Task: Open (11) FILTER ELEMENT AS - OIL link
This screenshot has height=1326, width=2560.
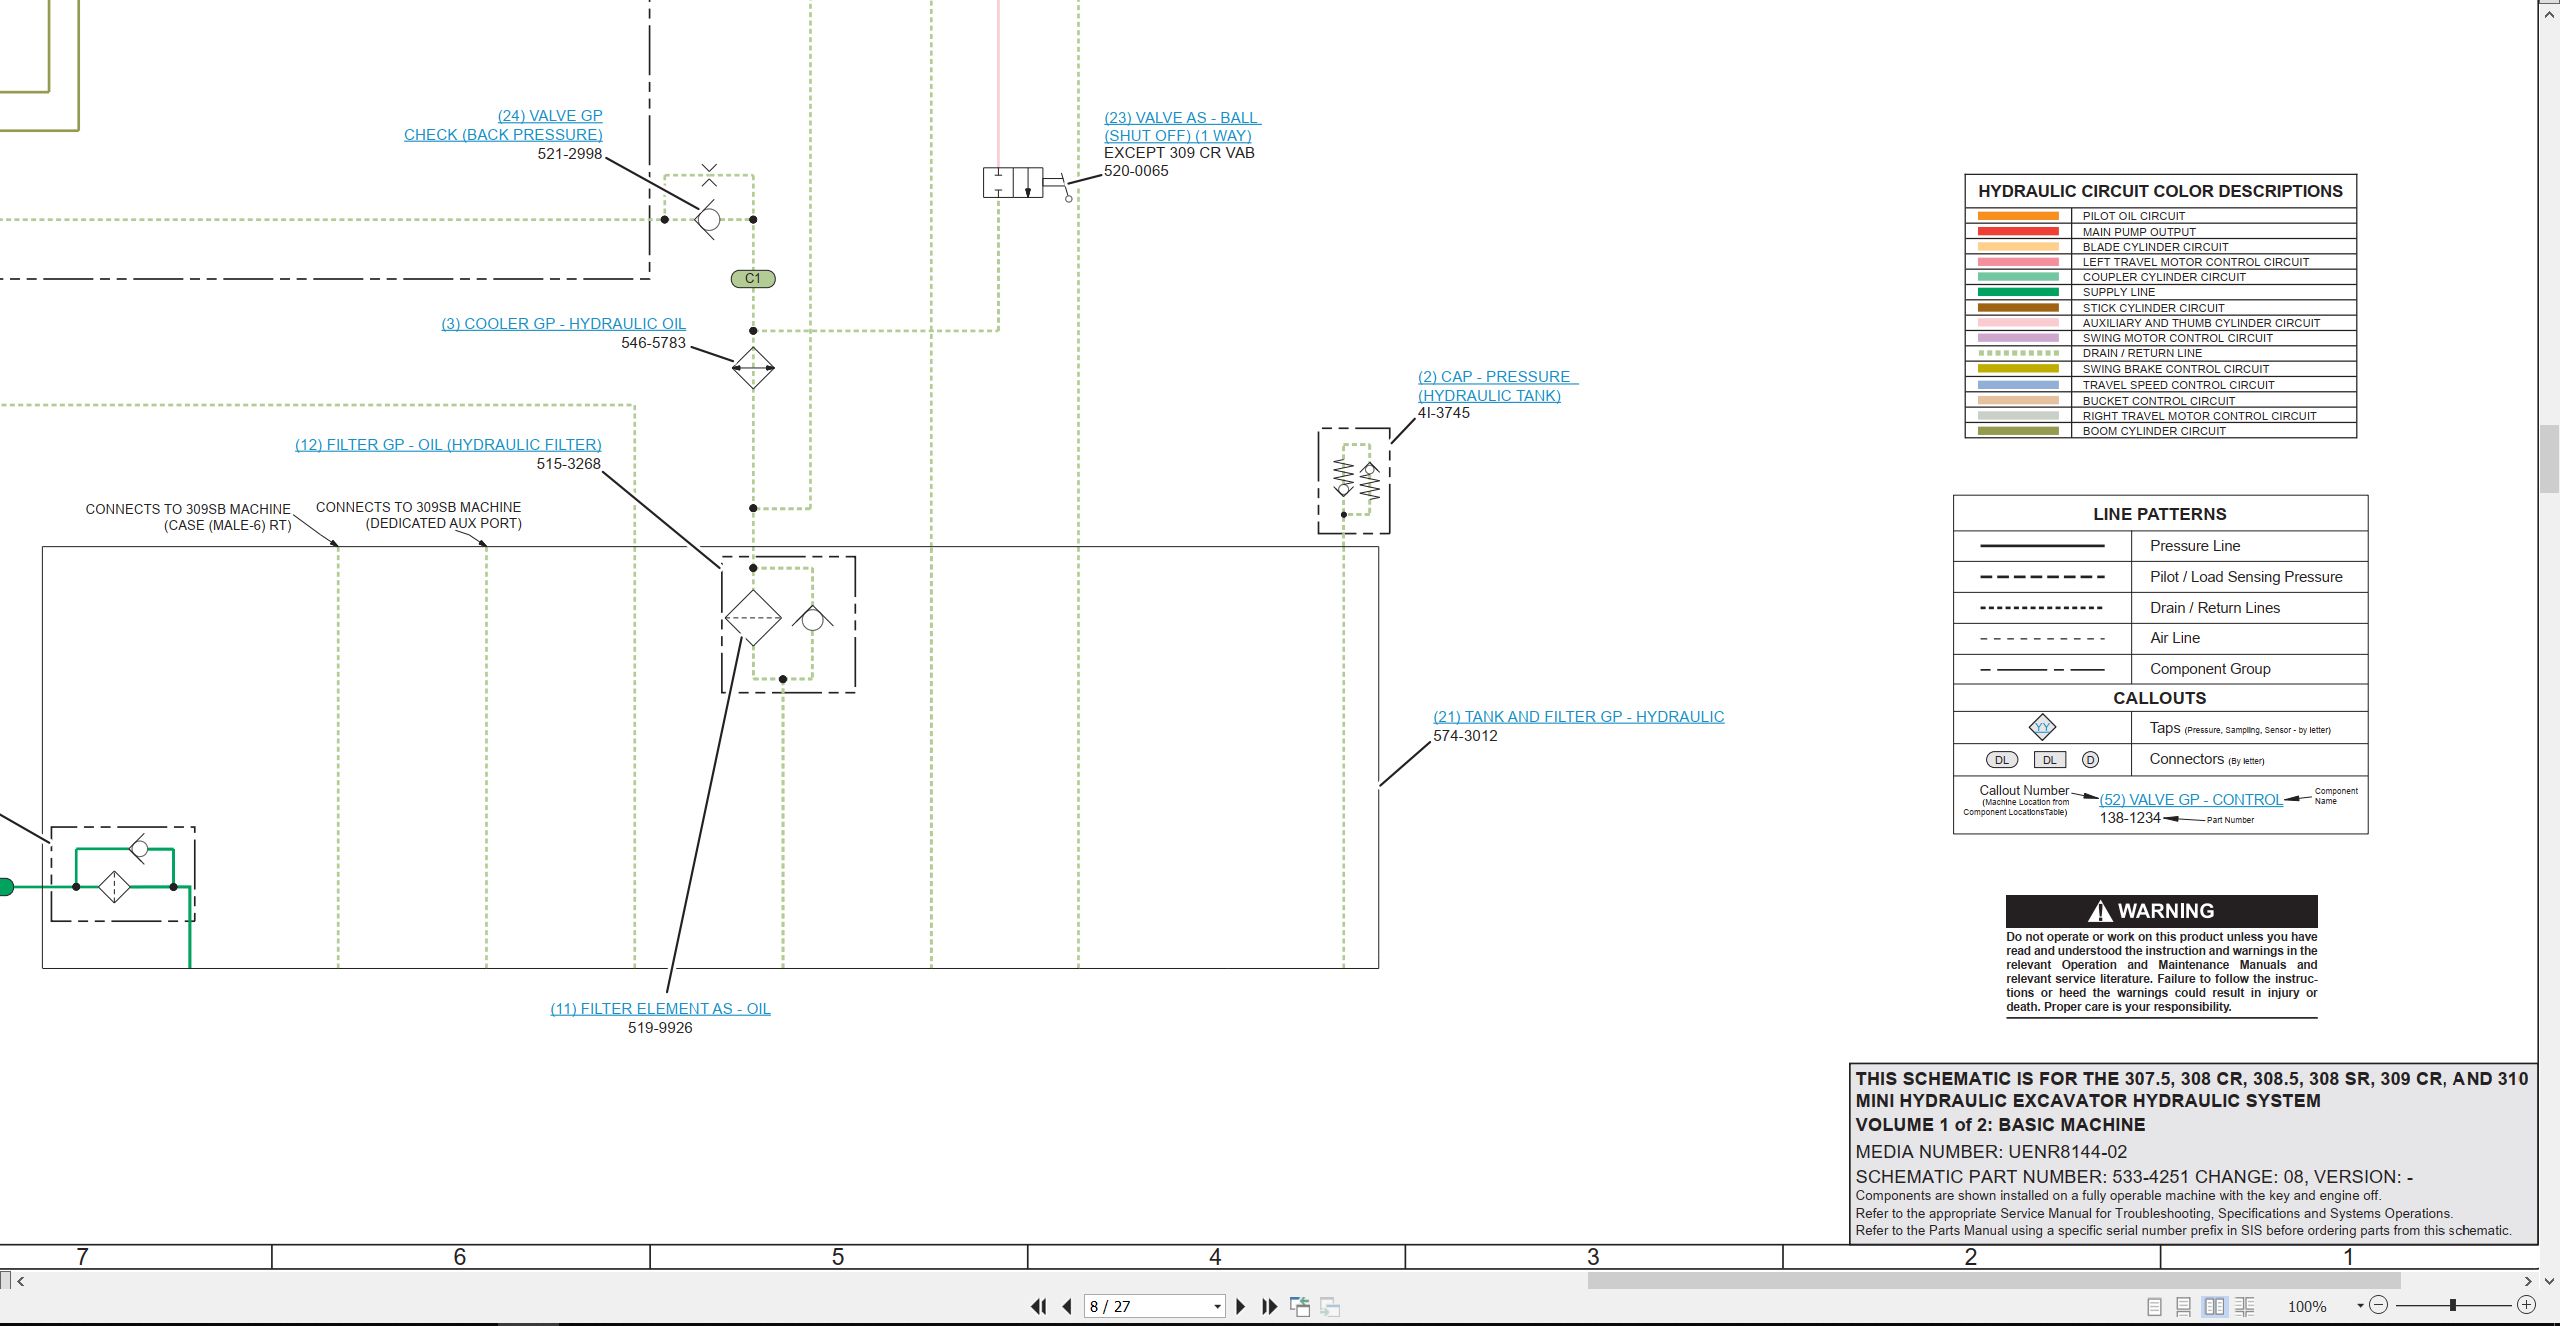Action: point(660,1009)
